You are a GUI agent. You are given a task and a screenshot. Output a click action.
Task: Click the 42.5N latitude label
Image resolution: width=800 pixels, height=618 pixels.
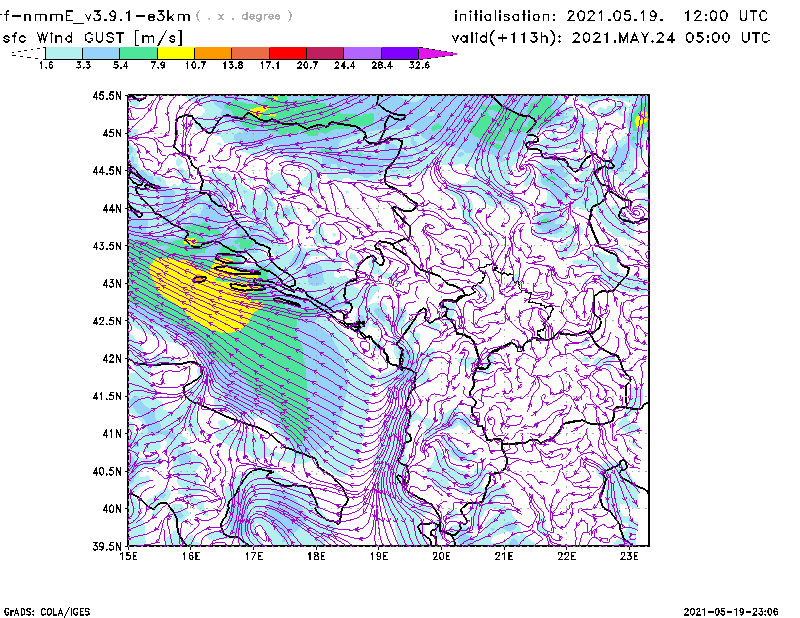click(107, 321)
